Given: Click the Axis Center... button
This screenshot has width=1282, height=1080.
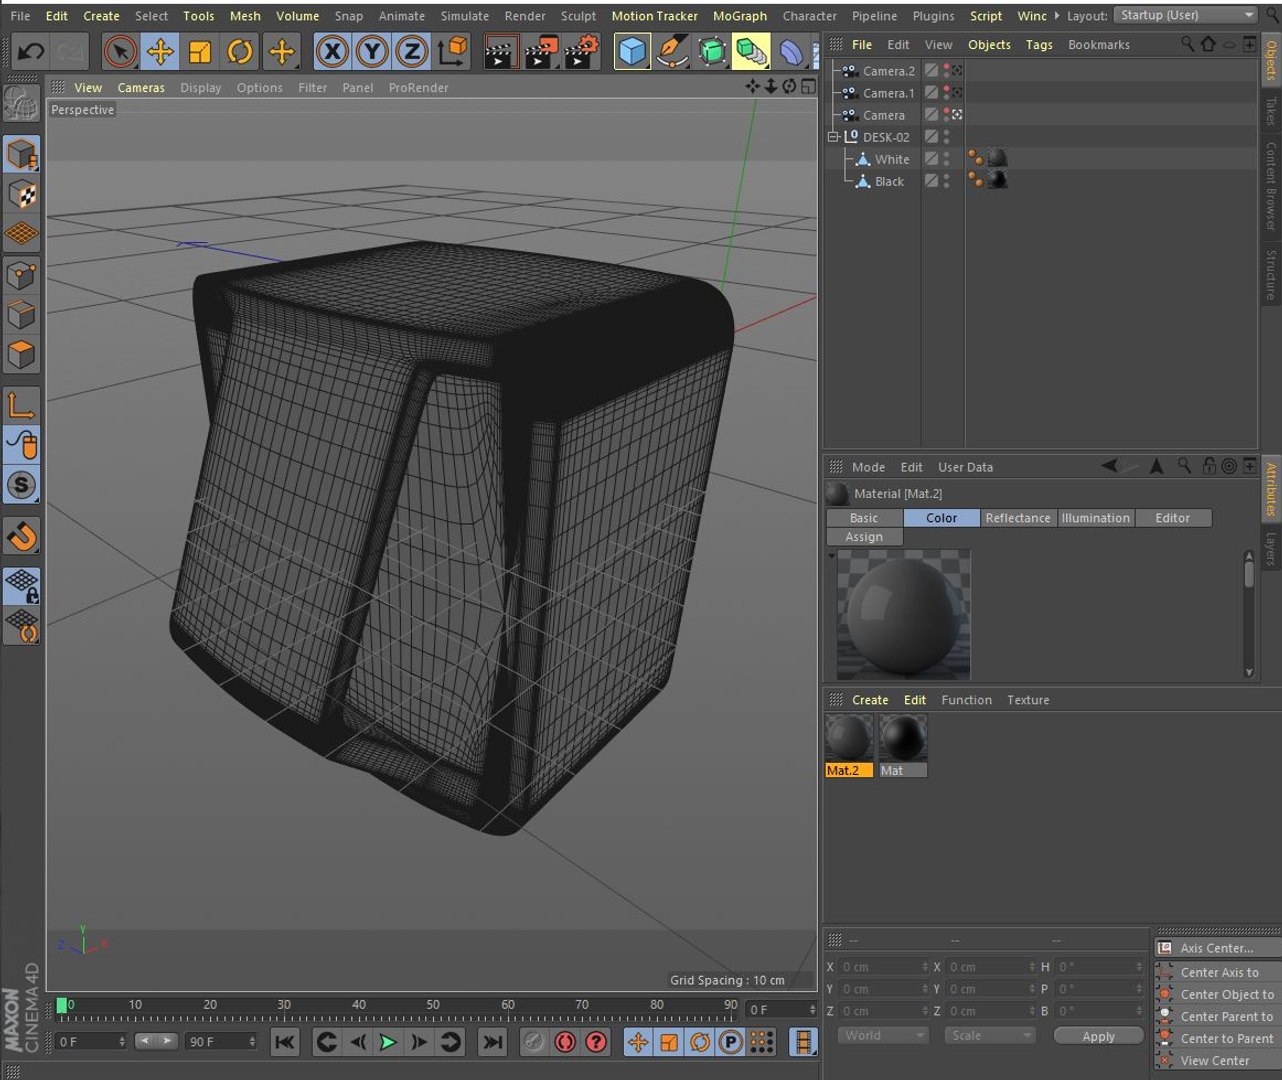Looking at the screenshot, I should 1217,947.
